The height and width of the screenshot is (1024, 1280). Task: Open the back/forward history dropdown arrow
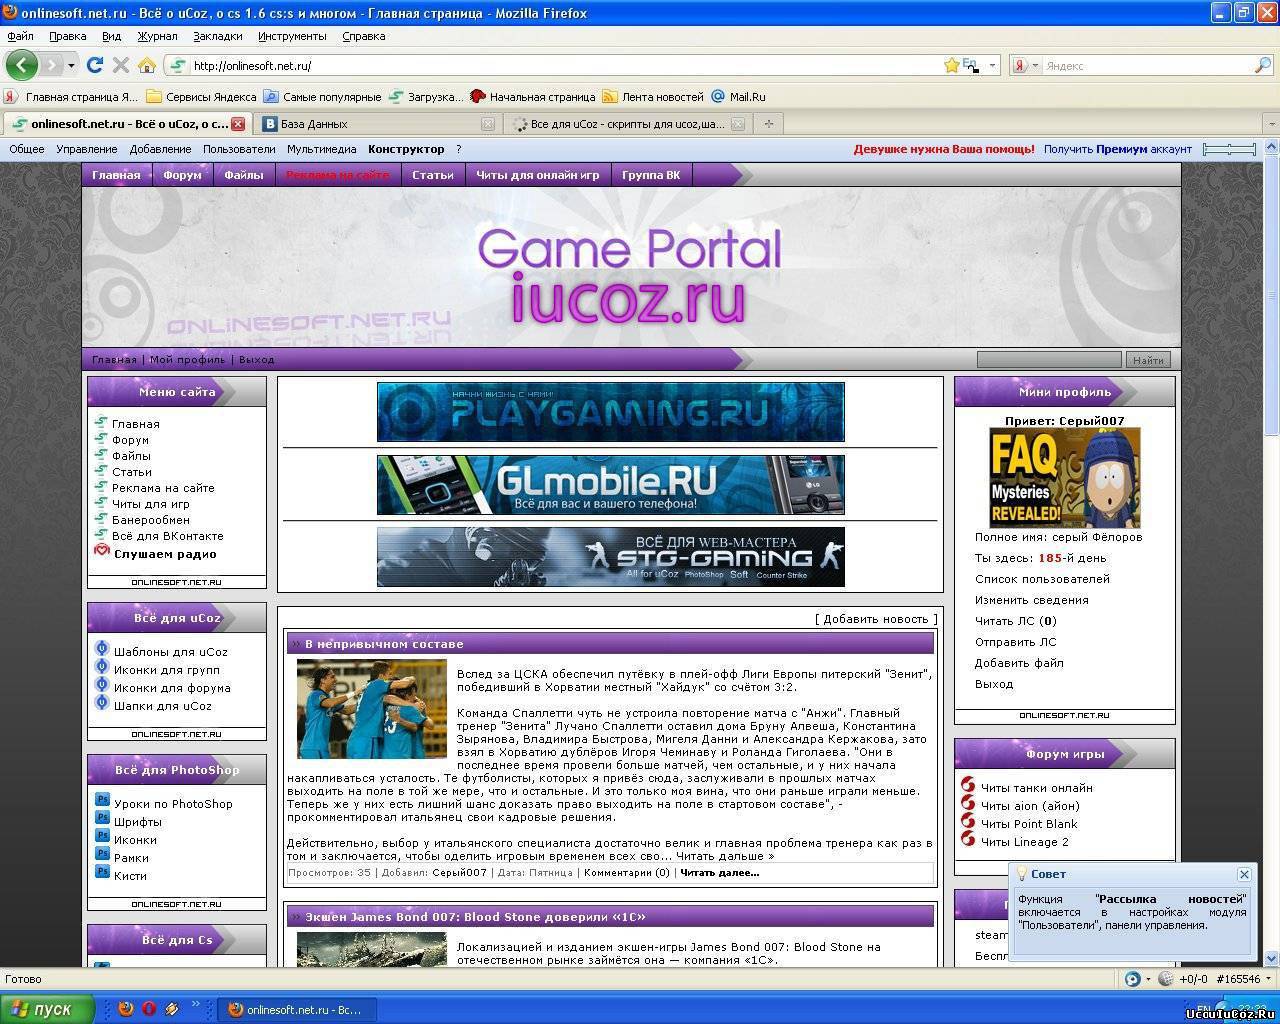coord(71,65)
